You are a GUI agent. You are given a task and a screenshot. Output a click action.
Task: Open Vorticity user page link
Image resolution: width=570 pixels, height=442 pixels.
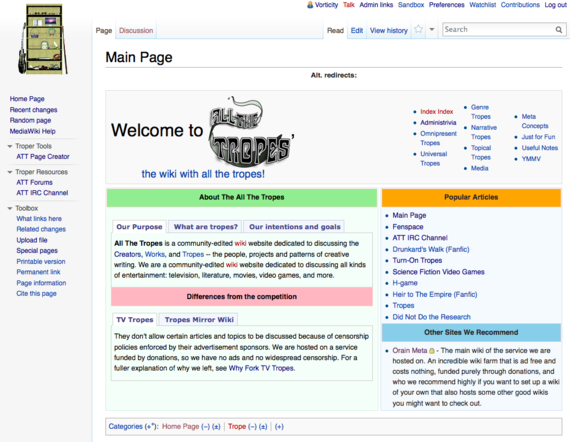click(326, 5)
